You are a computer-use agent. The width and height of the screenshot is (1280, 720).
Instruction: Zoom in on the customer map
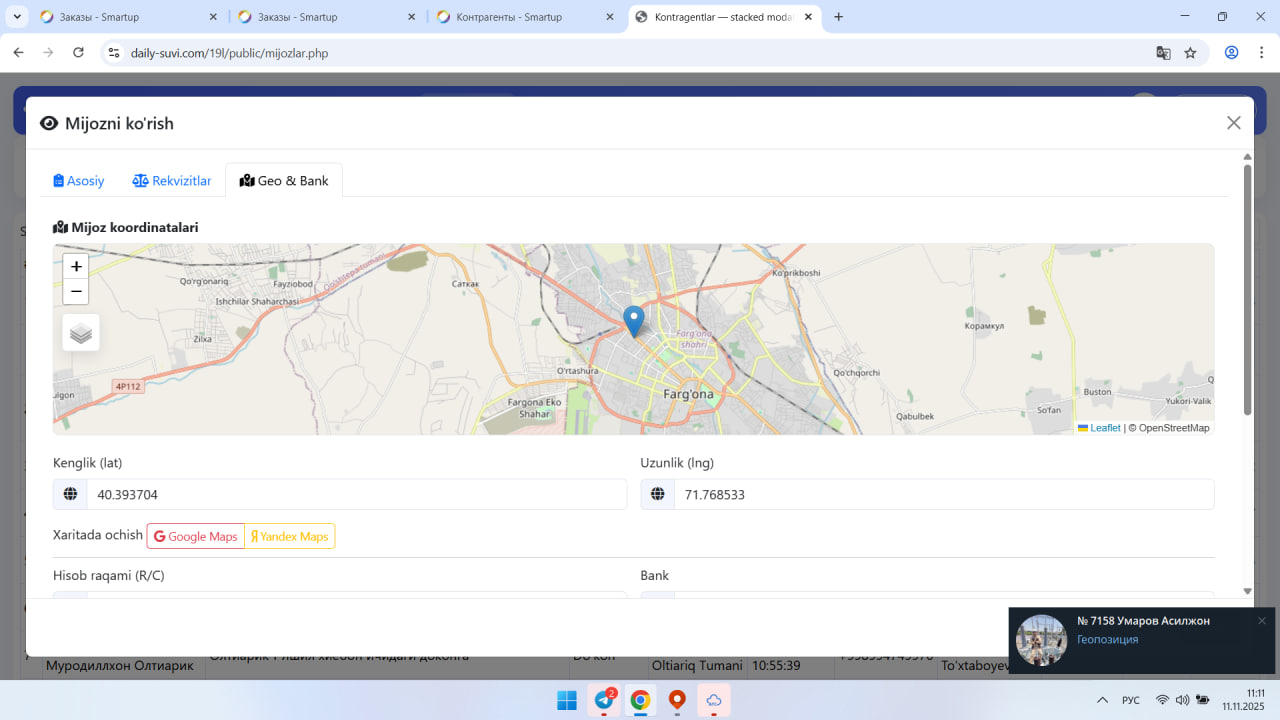pyautogui.click(x=76, y=266)
